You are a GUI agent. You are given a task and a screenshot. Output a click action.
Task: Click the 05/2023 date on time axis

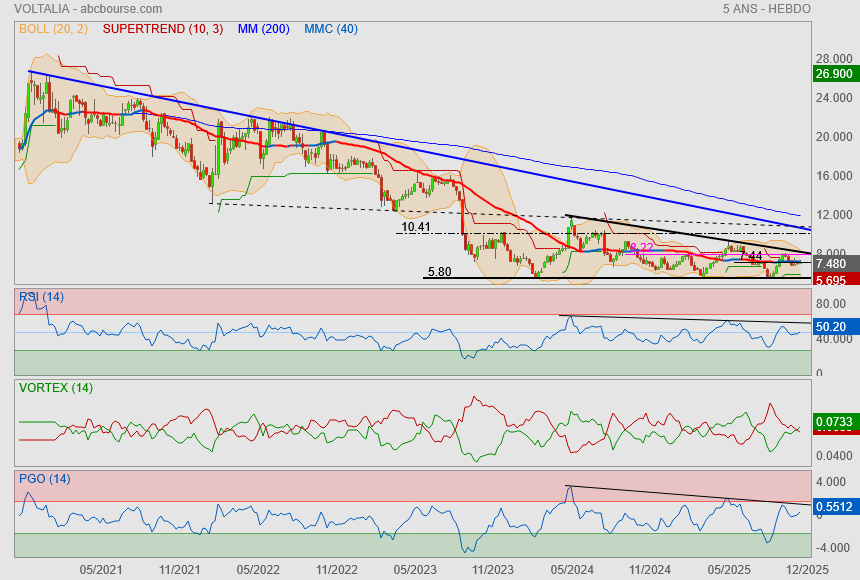pyautogui.click(x=415, y=569)
